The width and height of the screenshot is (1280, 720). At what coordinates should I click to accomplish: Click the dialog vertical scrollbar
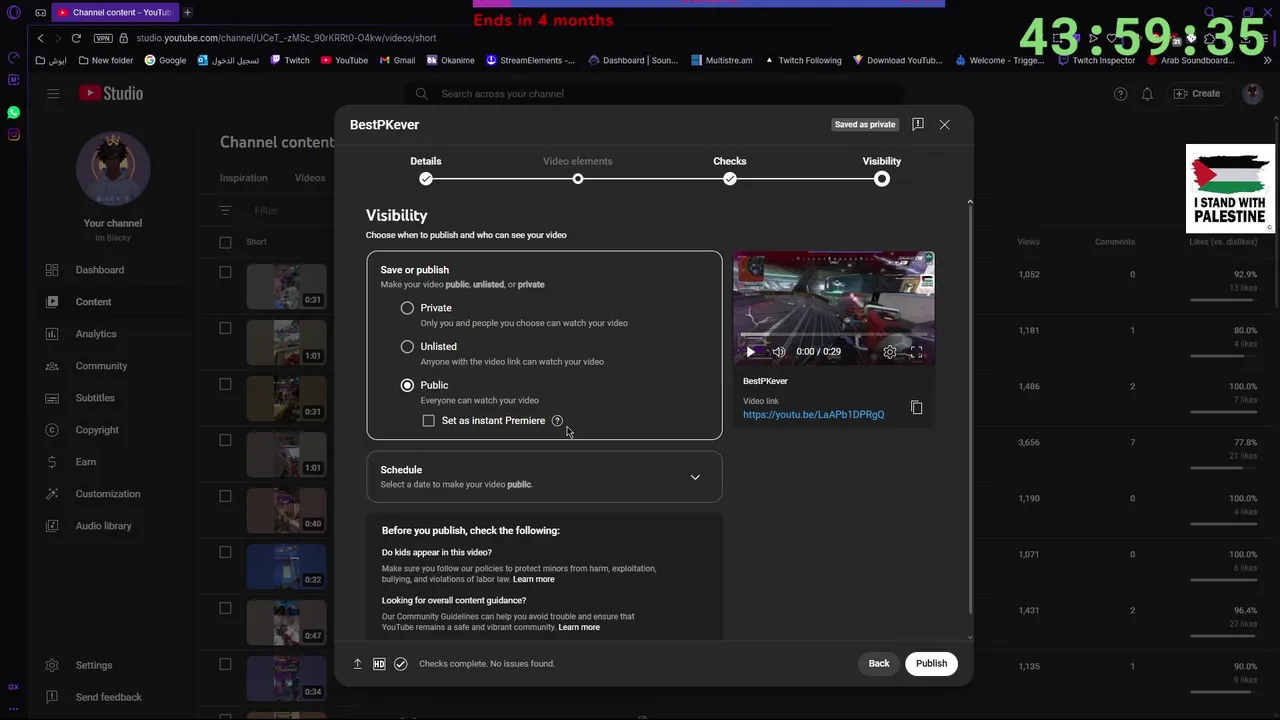pyautogui.click(x=969, y=410)
